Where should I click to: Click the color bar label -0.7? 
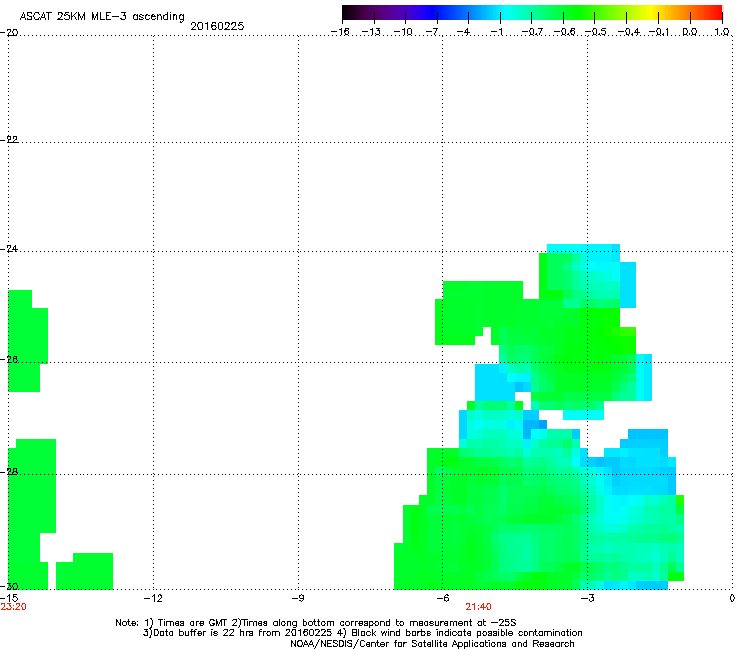click(532, 32)
